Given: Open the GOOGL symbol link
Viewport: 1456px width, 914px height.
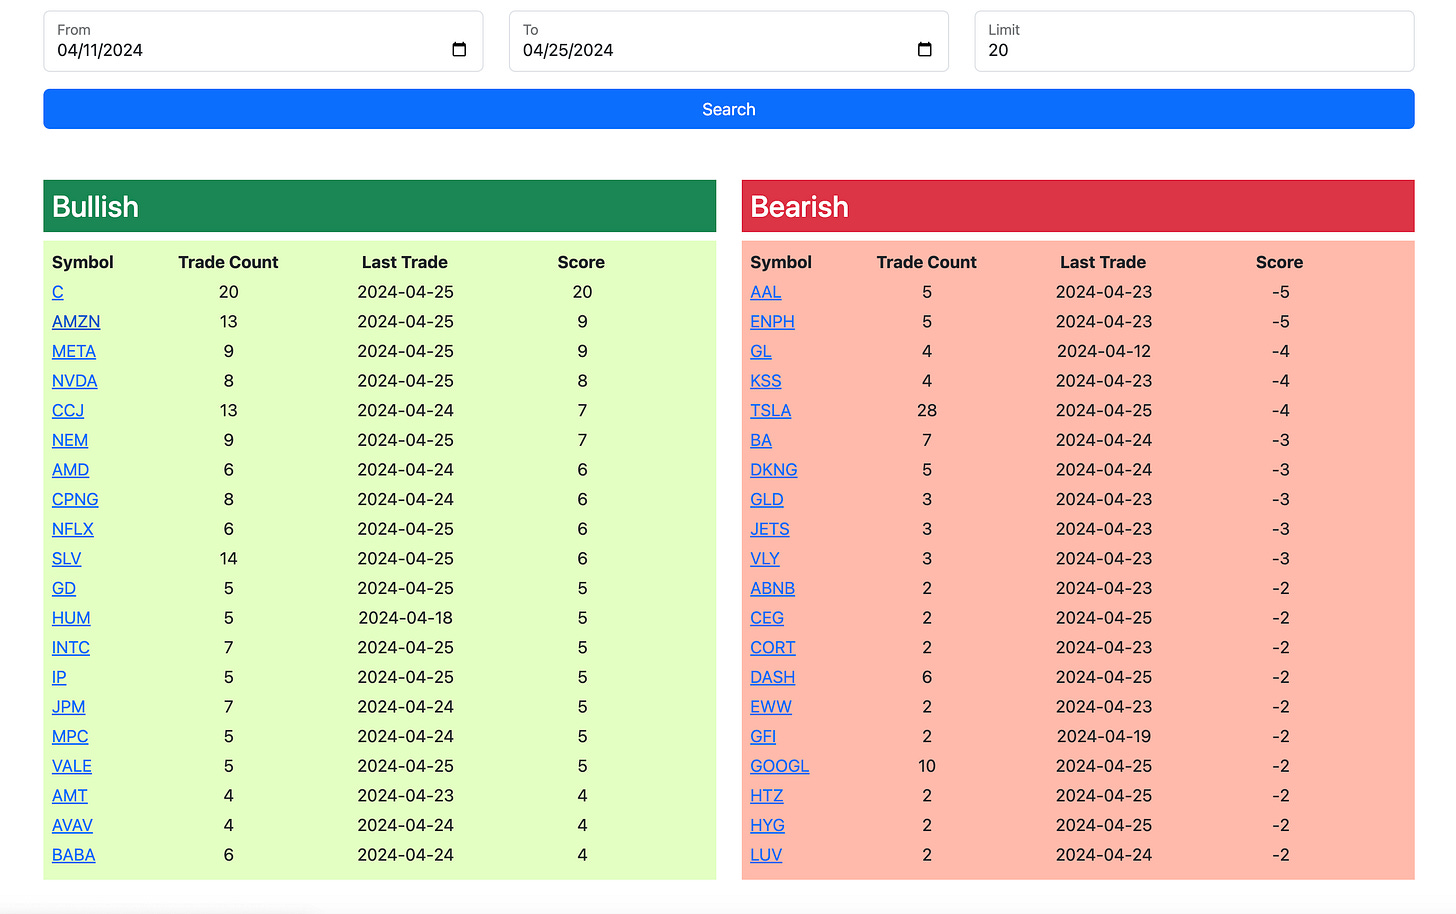Looking at the screenshot, I should [x=780, y=766].
